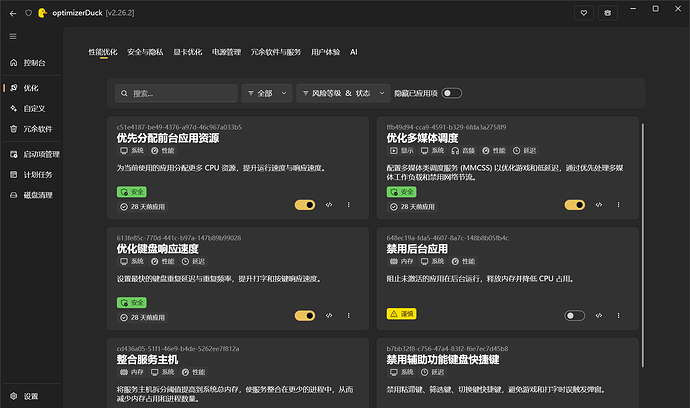Switch to the 性能优化 tab
This screenshot has width=690, height=408.
pos(103,52)
